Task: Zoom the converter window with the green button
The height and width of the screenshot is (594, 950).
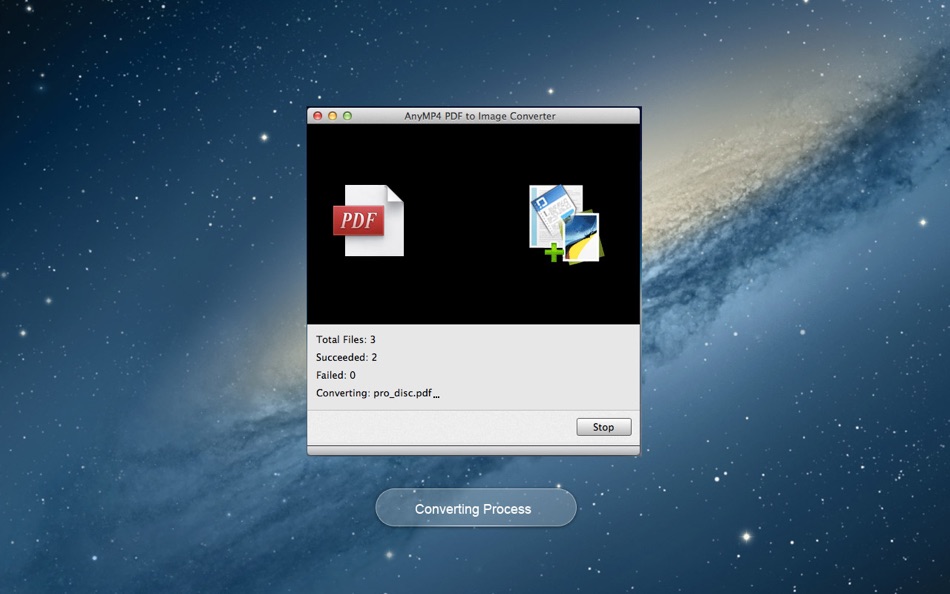Action: [x=347, y=116]
